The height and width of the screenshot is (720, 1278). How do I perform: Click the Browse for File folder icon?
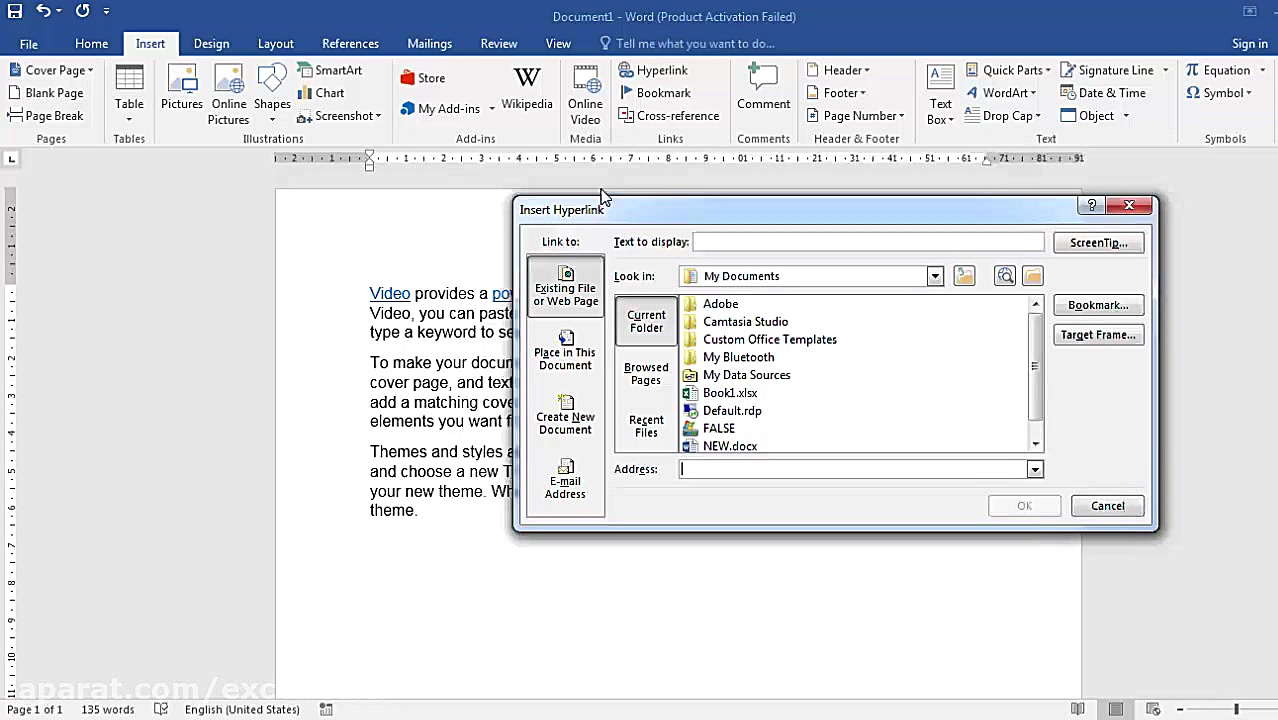coord(1032,276)
